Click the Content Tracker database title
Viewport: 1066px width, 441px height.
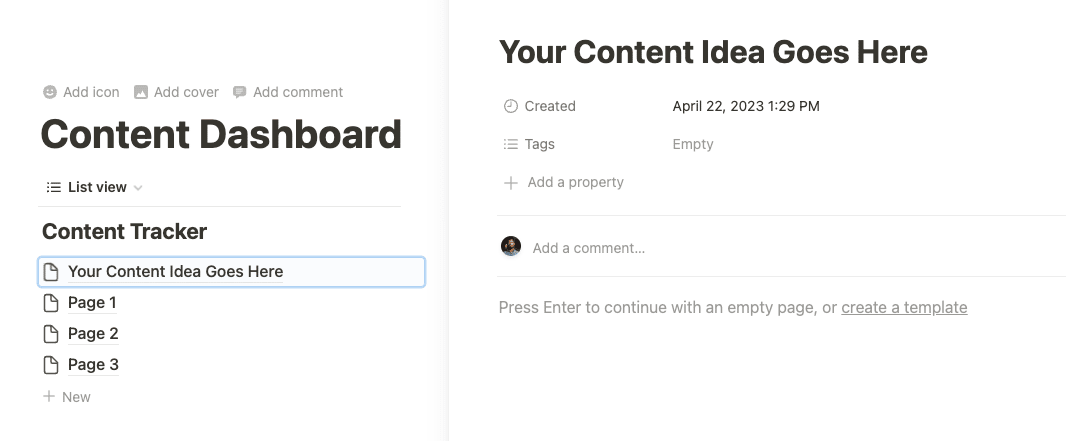124,231
